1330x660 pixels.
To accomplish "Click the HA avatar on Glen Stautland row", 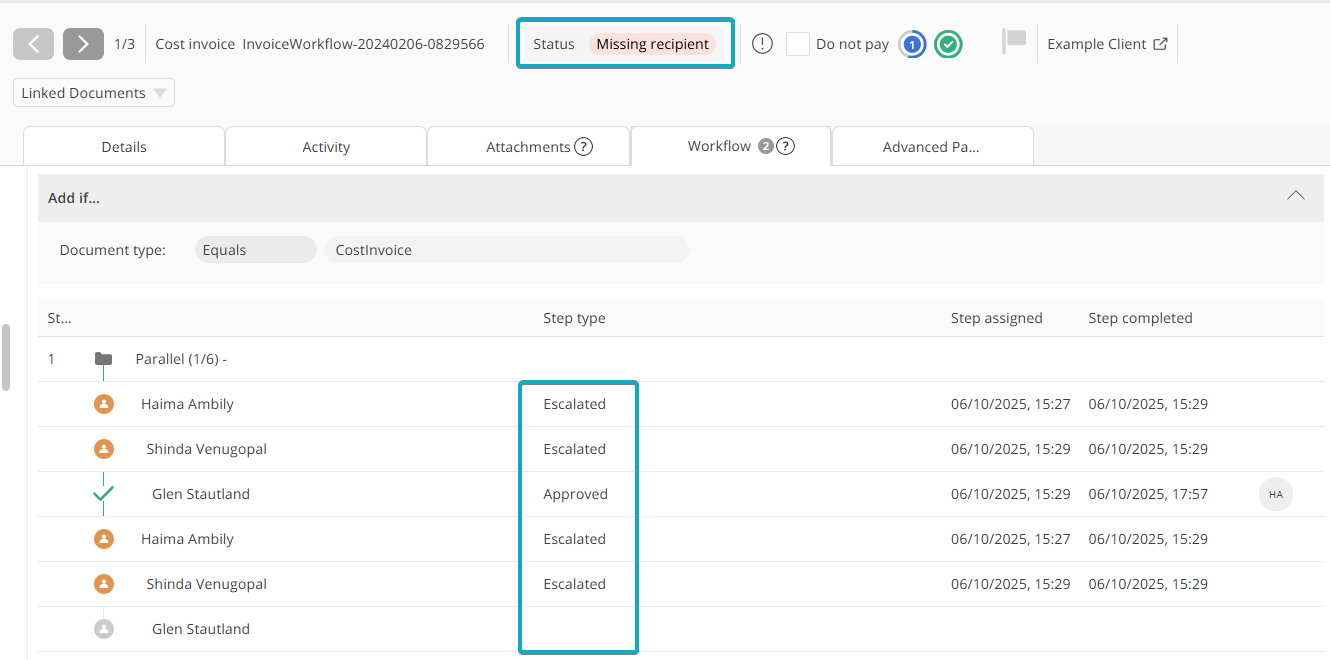I will pos(1275,494).
